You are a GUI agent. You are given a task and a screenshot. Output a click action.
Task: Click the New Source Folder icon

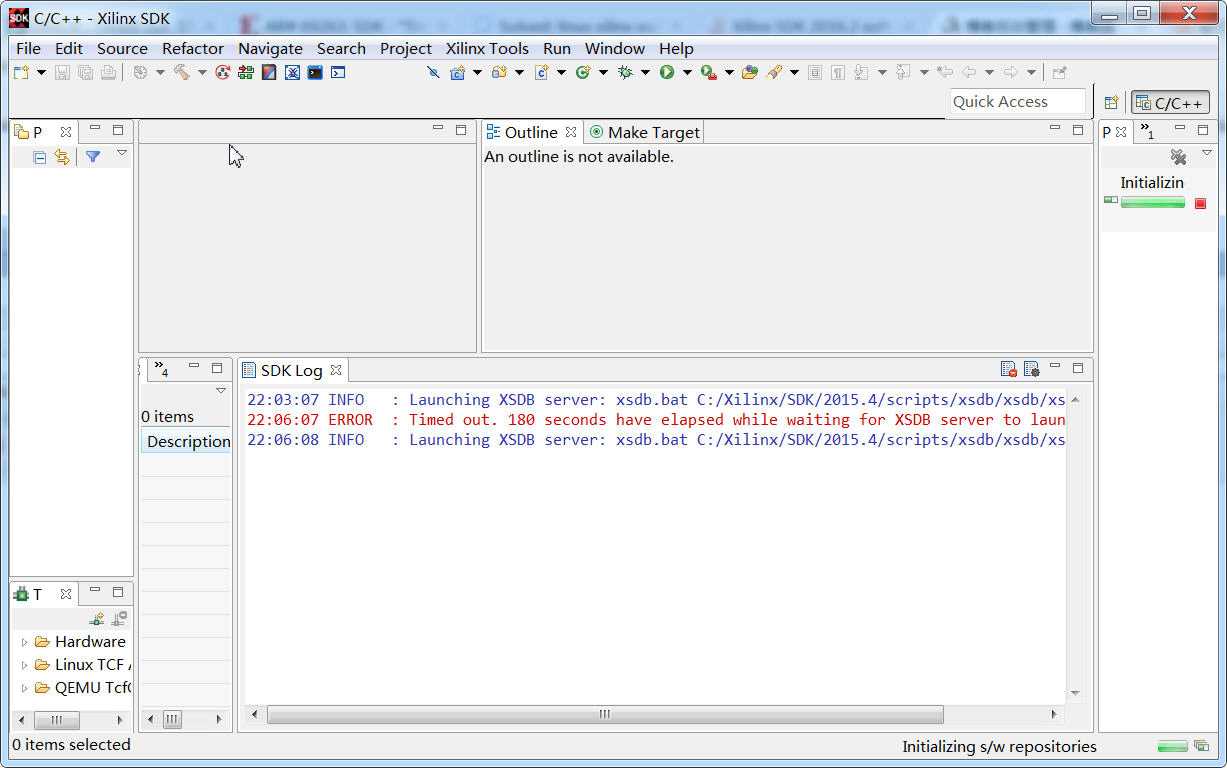(499, 72)
